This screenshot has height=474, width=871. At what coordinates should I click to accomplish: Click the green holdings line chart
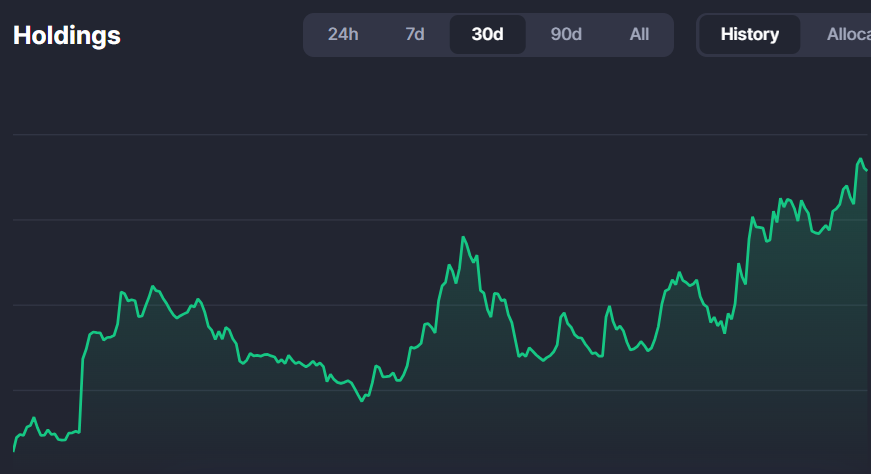(x=440, y=305)
